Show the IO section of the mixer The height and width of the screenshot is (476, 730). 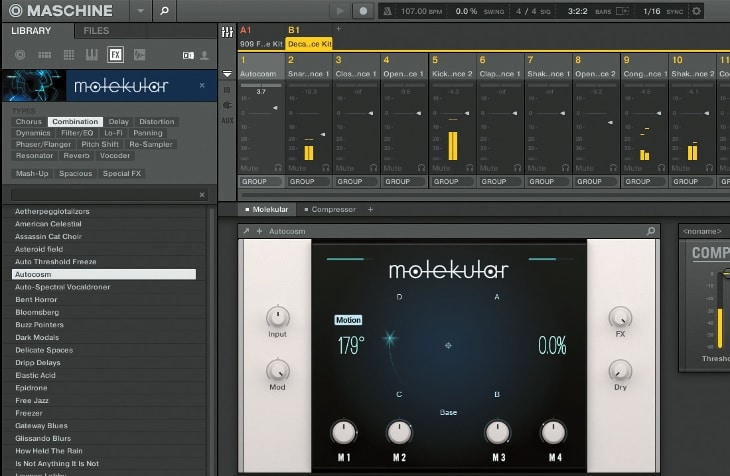point(227,90)
